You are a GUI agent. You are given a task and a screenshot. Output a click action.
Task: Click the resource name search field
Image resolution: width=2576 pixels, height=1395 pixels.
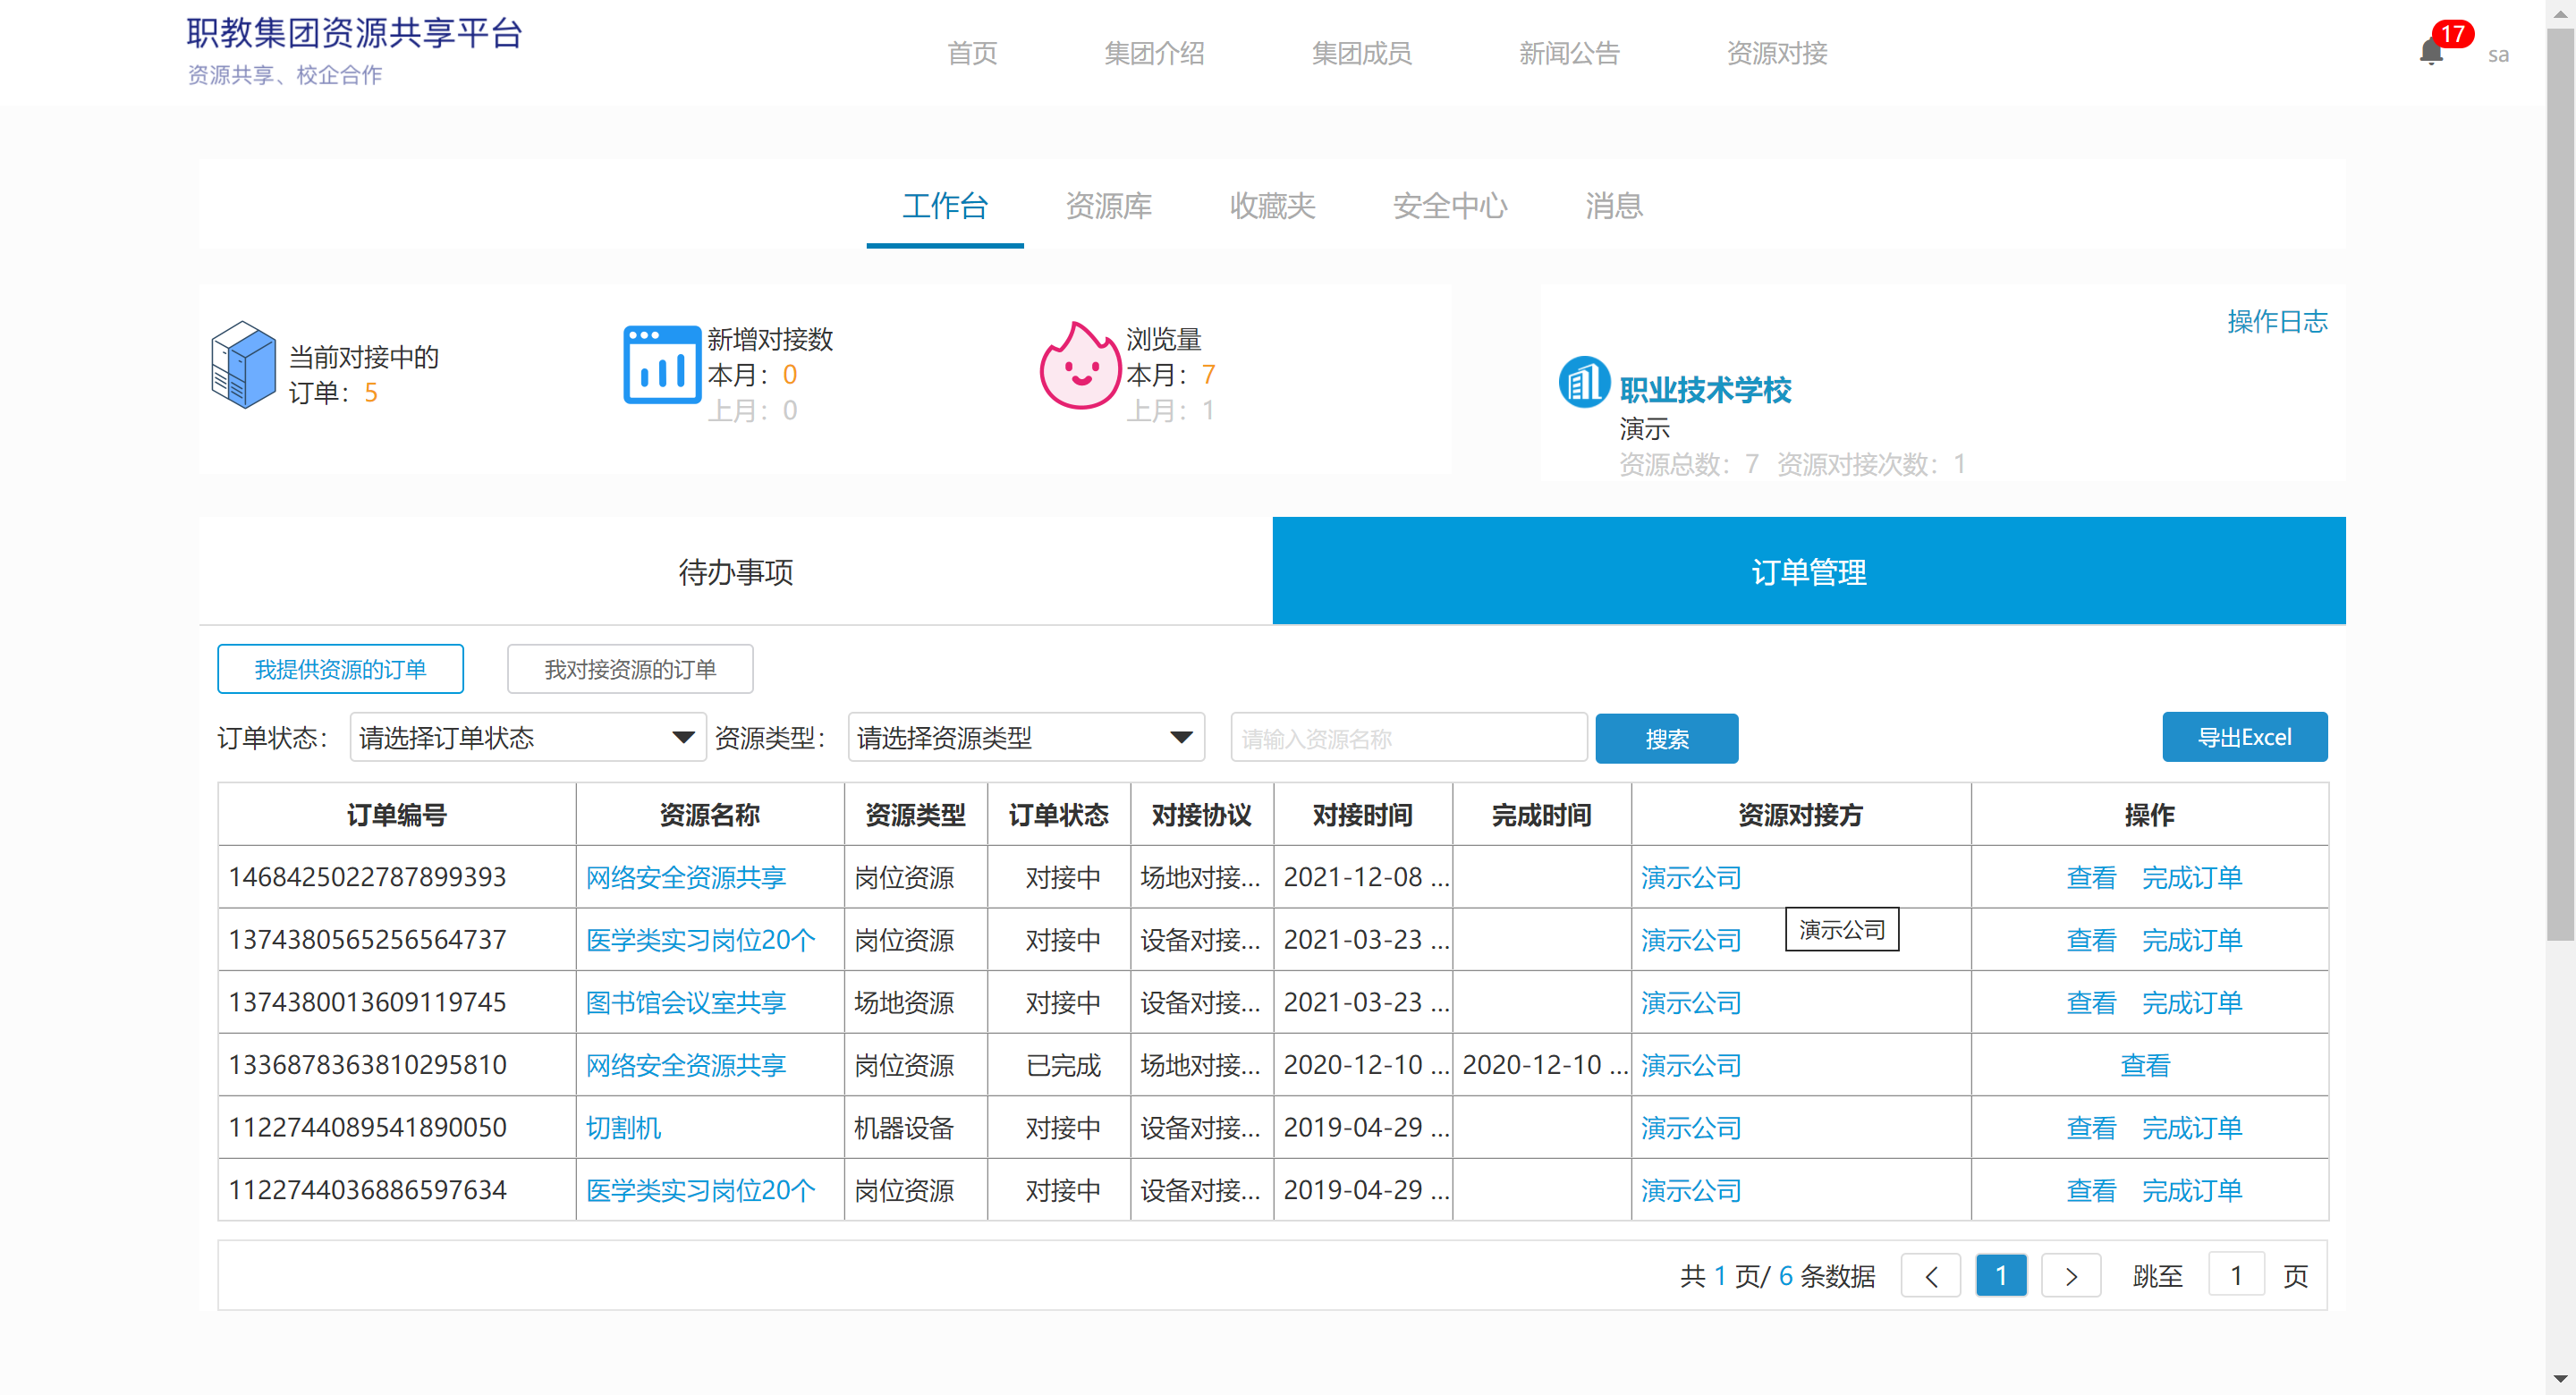(1408, 738)
